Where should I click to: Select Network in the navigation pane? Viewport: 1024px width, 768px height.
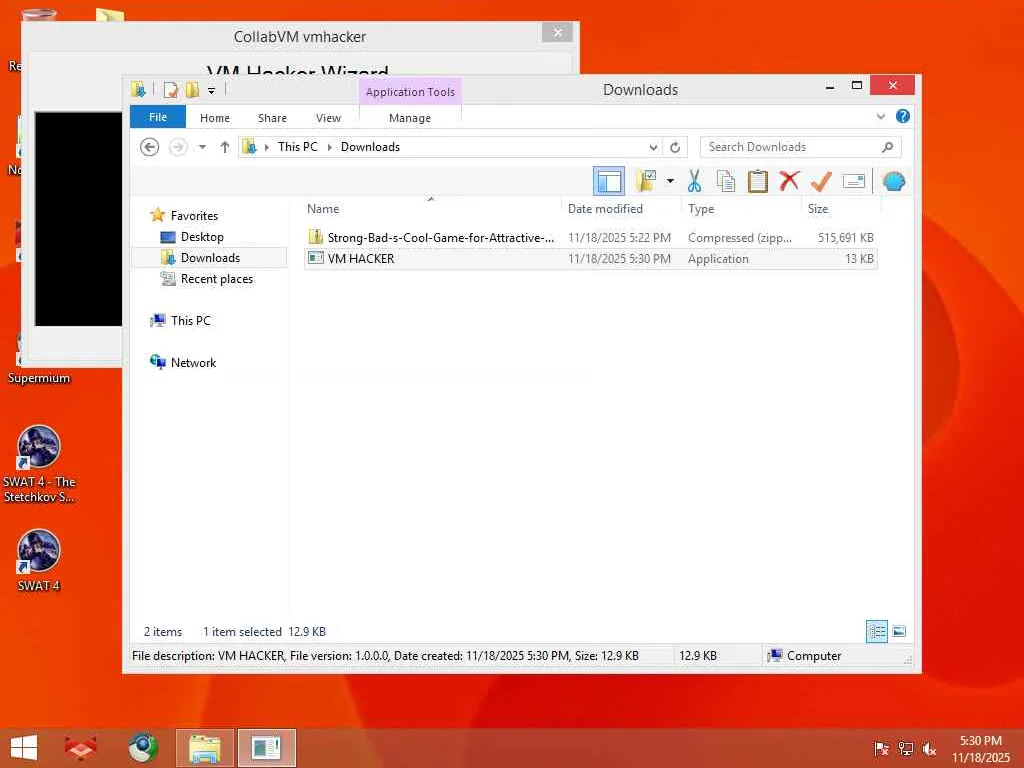pyautogui.click(x=193, y=362)
